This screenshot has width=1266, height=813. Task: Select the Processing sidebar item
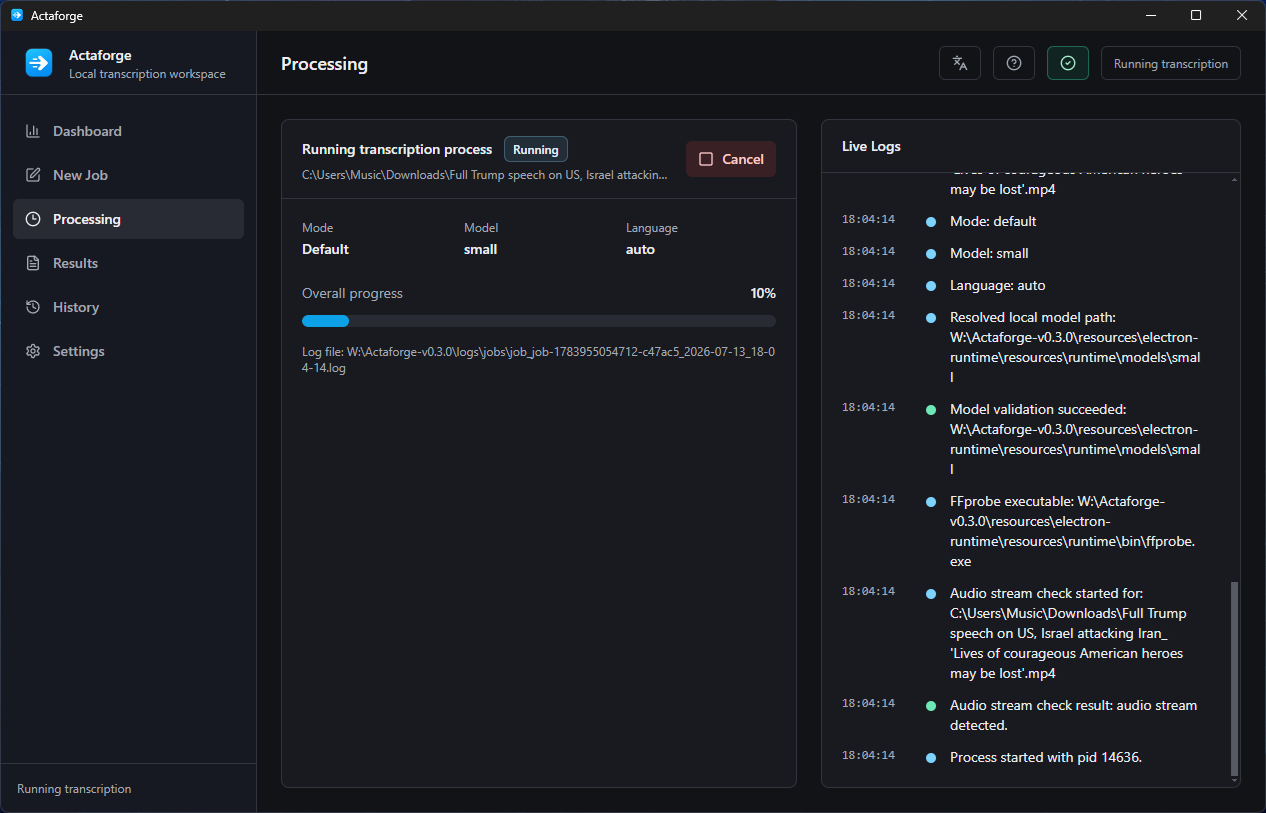[x=128, y=219]
